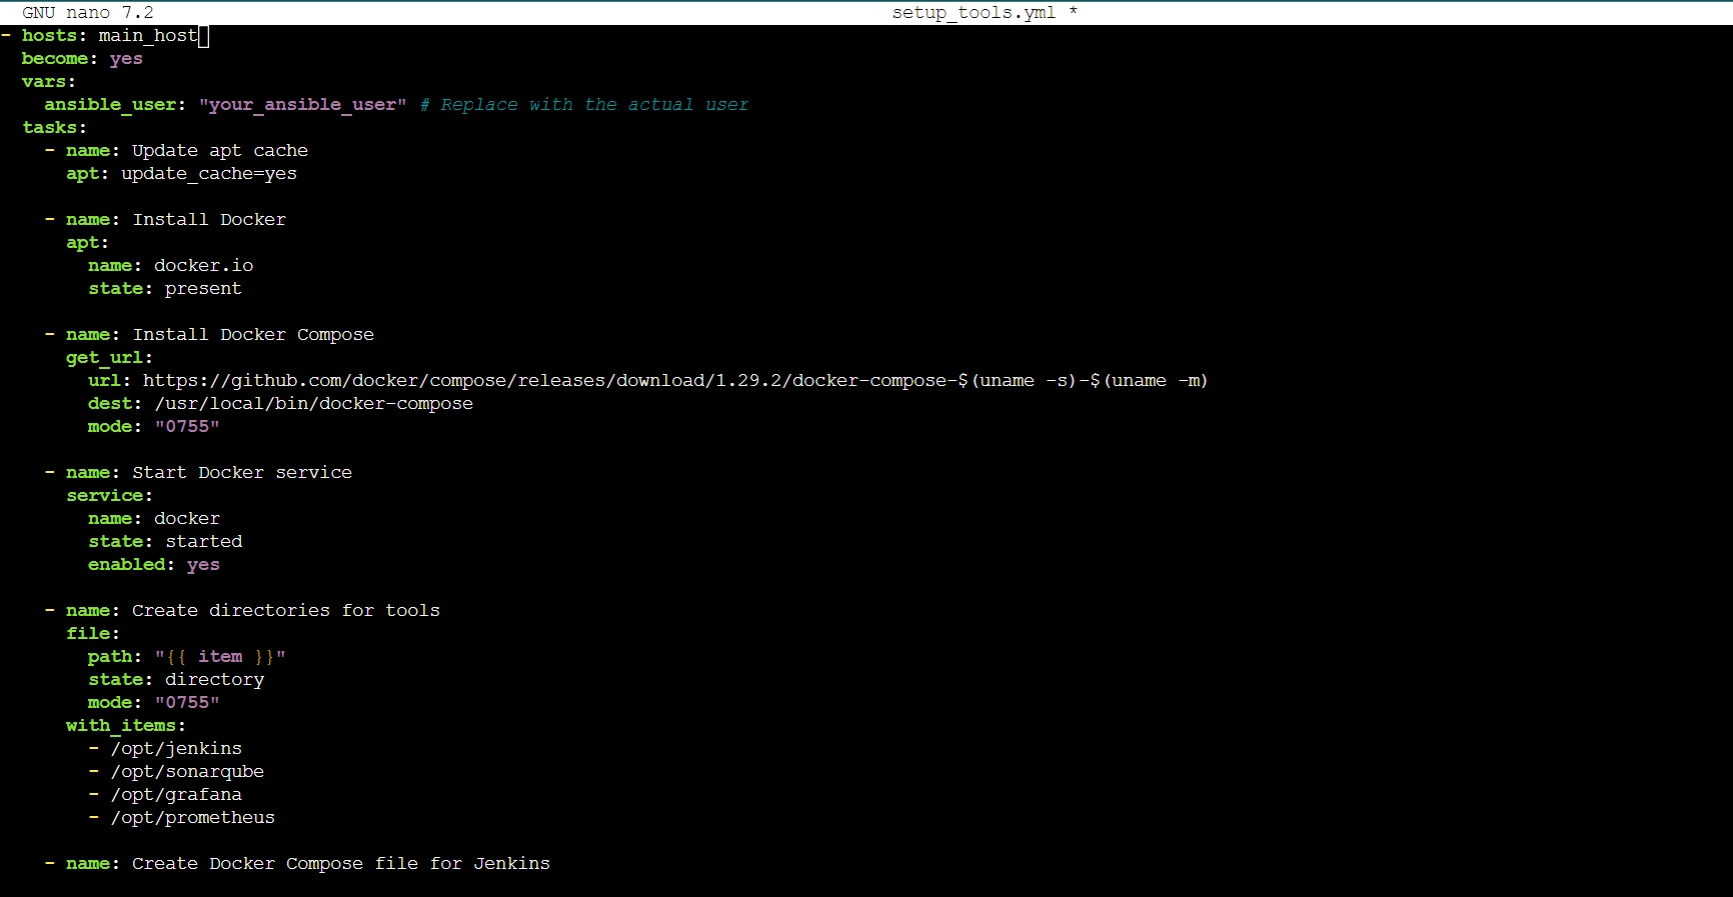1733x897 pixels.
Task: Click the 'apt: update_cache=yes' line
Action: (x=181, y=174)
